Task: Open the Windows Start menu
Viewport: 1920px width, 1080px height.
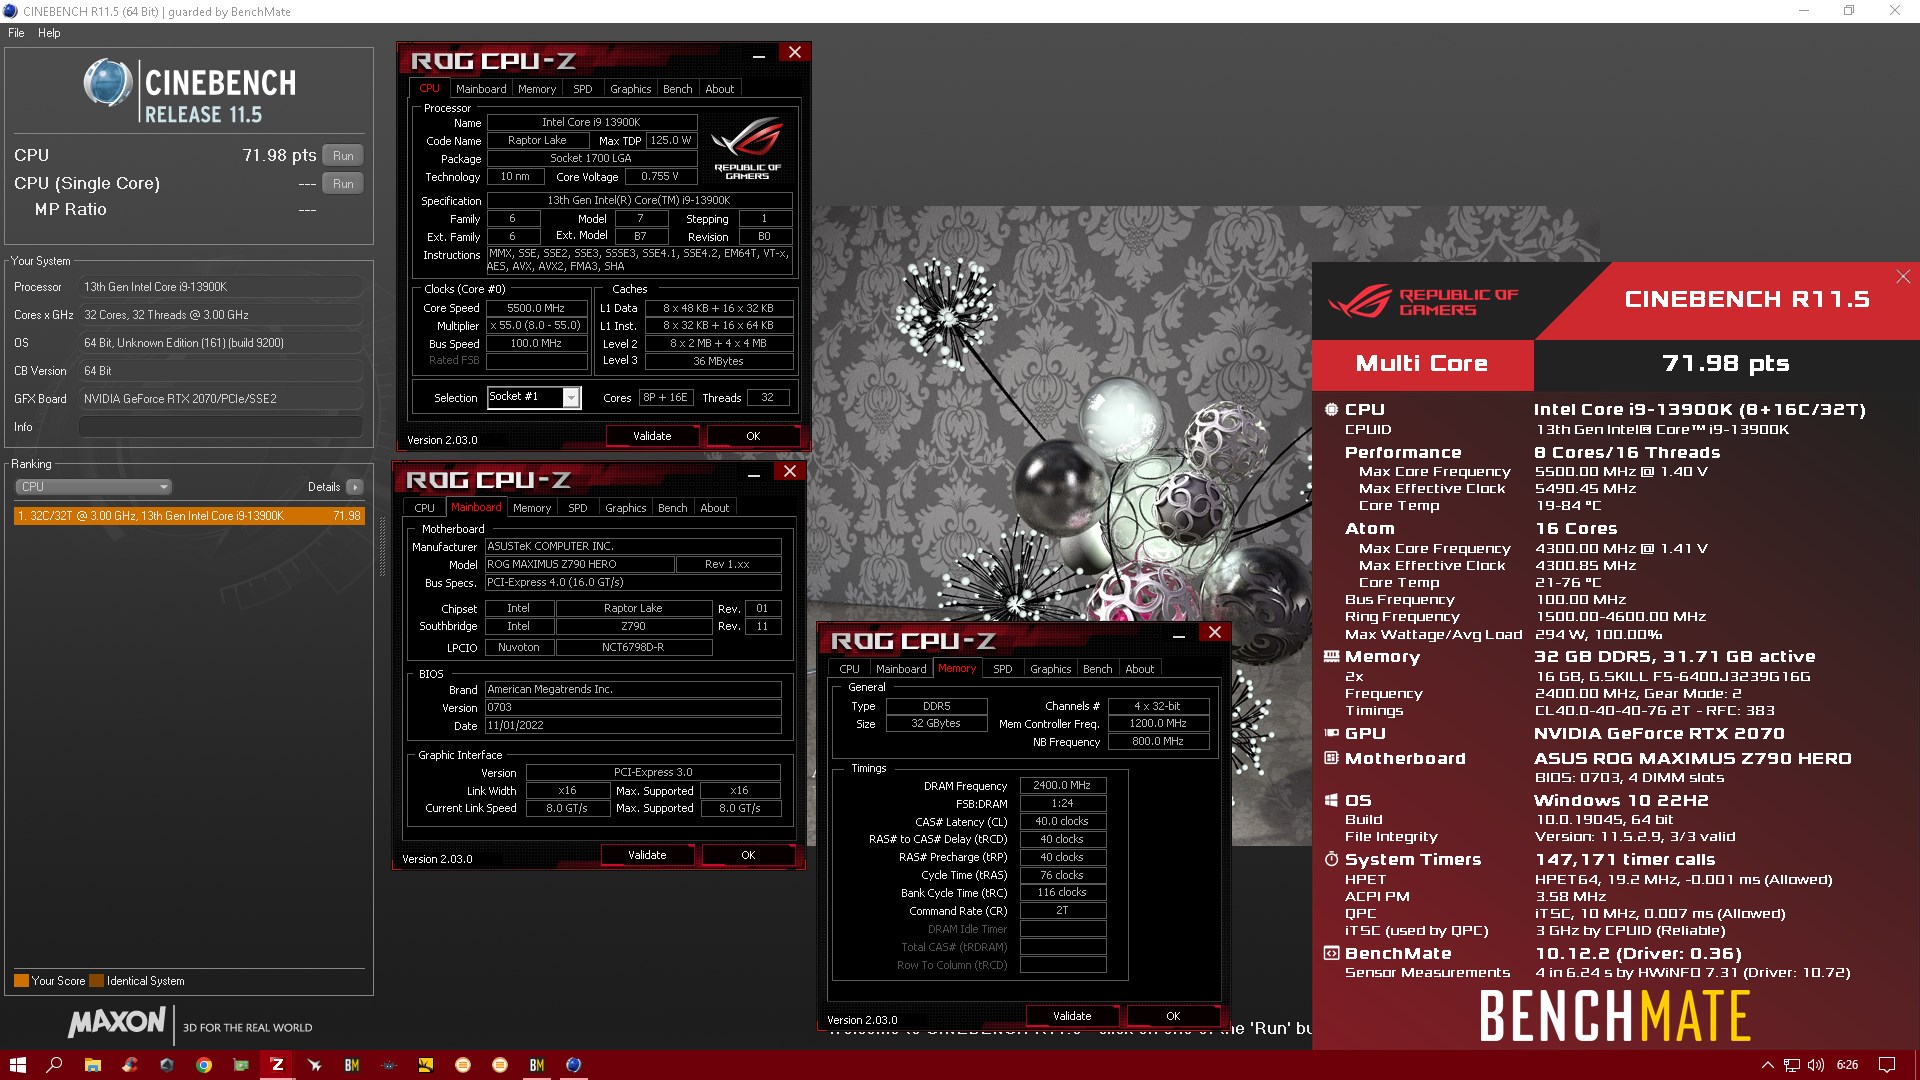Action: tap(17, 1065)
